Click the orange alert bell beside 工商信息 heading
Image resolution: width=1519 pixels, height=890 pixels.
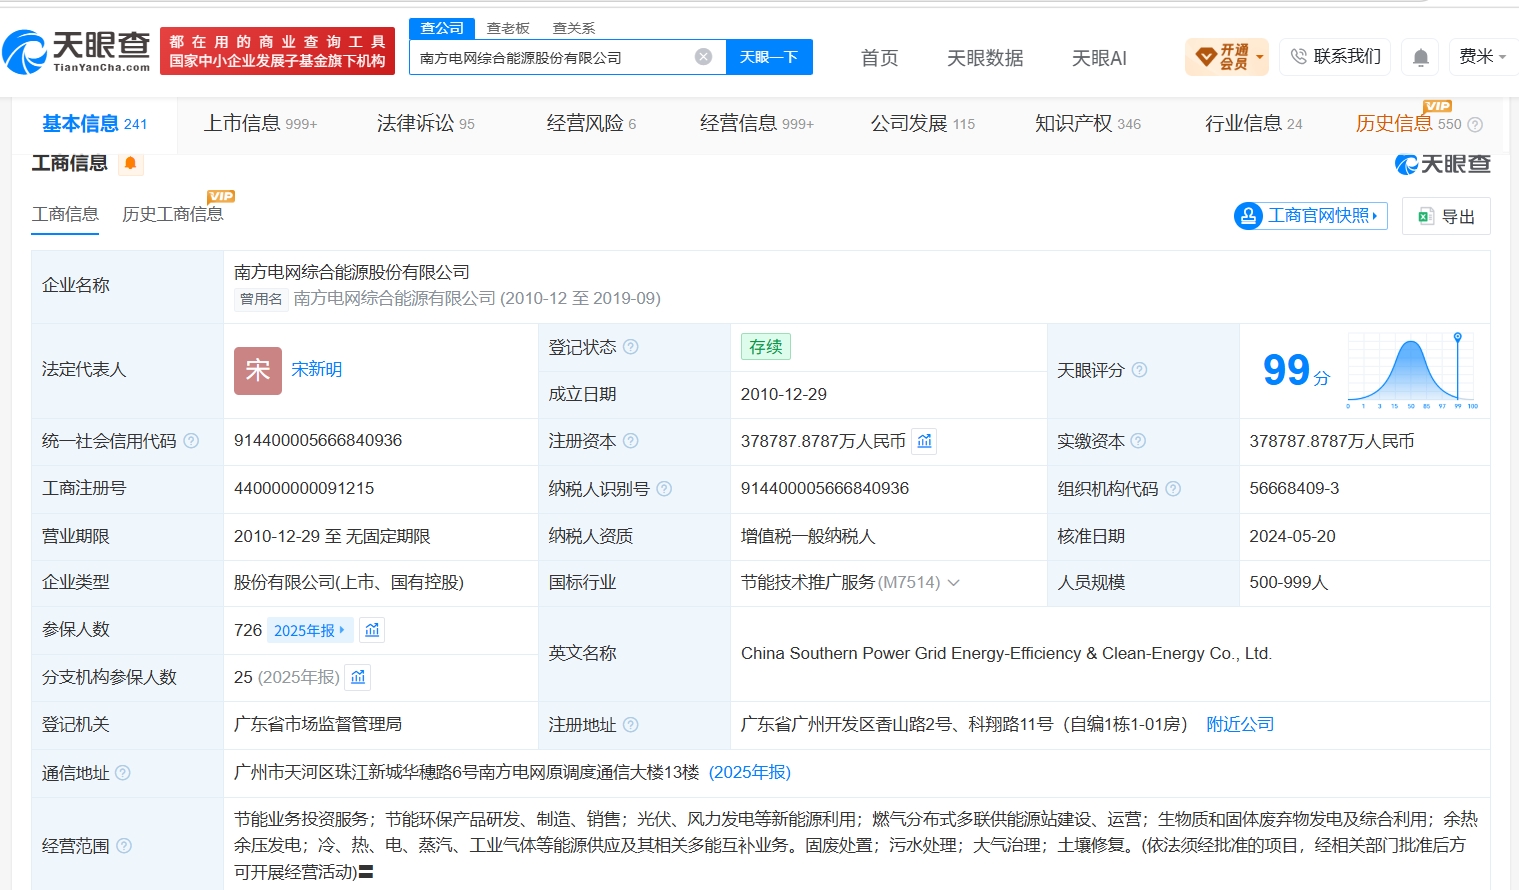tap(130, 163)
